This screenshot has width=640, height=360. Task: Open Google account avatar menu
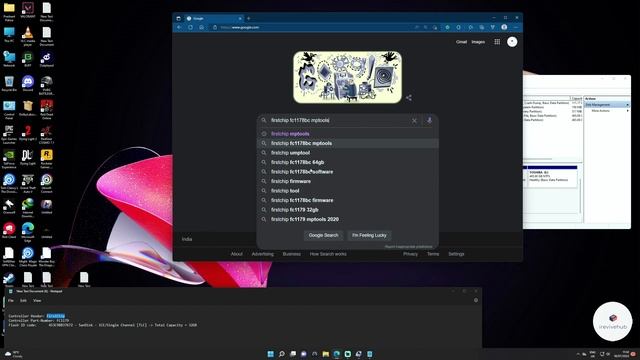[x=512, y=42]
